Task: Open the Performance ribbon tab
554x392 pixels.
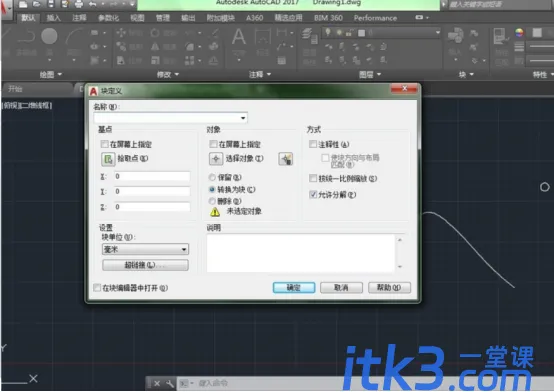Action: 375,18
